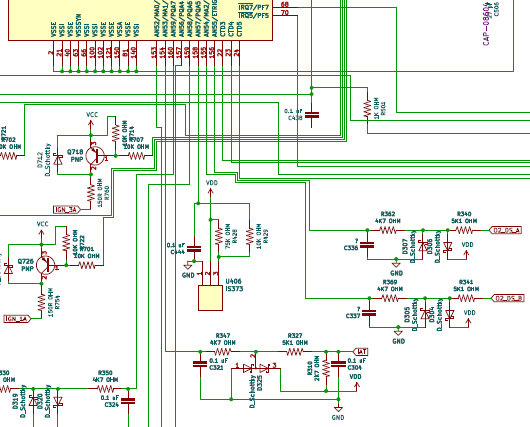
Task: Click the GND symbol below C337
Action: click(x=398, y=336)
